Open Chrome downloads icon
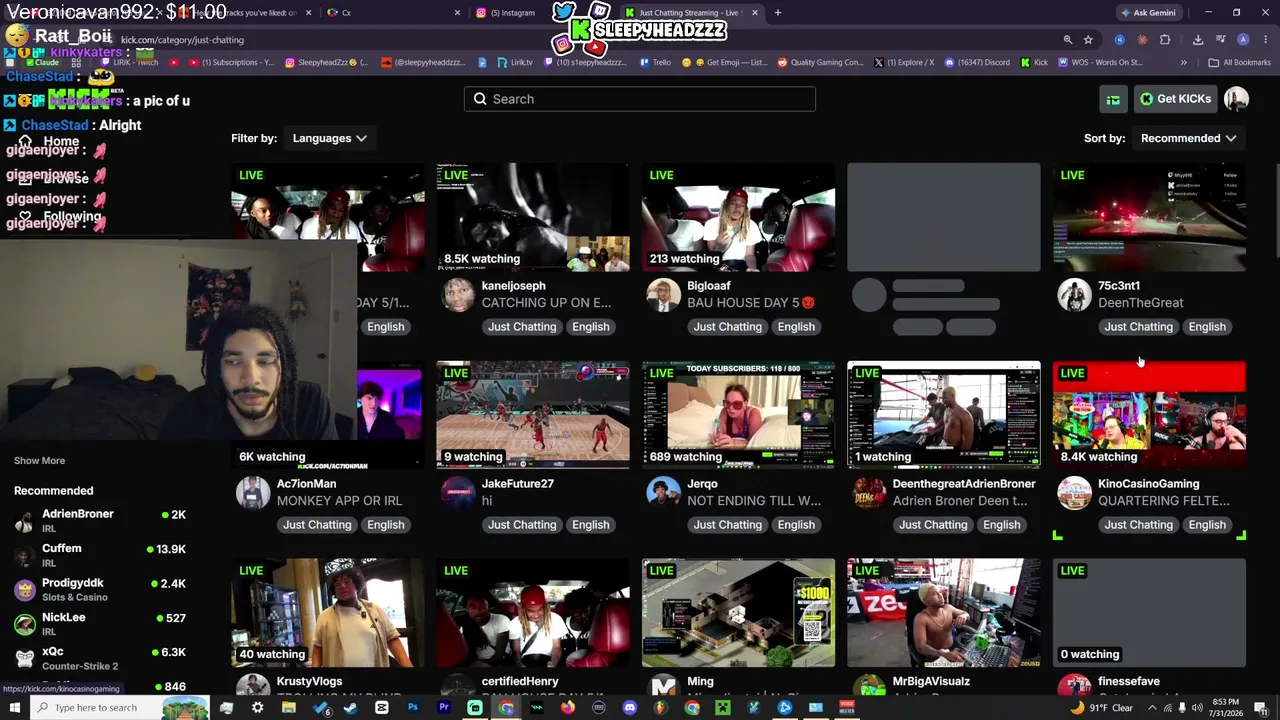This screenshot has height=720, width=1280. 1198,40
